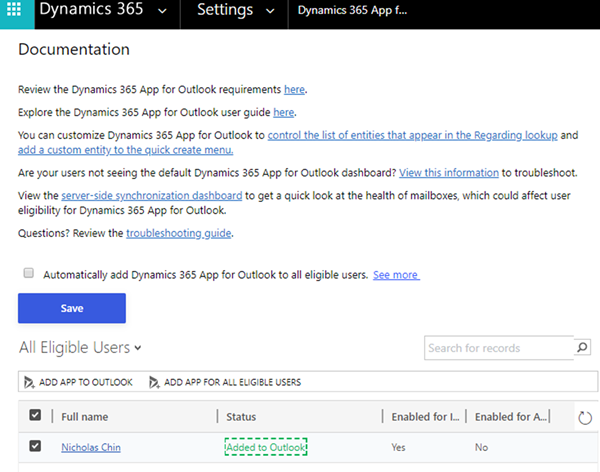
Task: Select the Added to Outlook status cell
Action: 265,447
